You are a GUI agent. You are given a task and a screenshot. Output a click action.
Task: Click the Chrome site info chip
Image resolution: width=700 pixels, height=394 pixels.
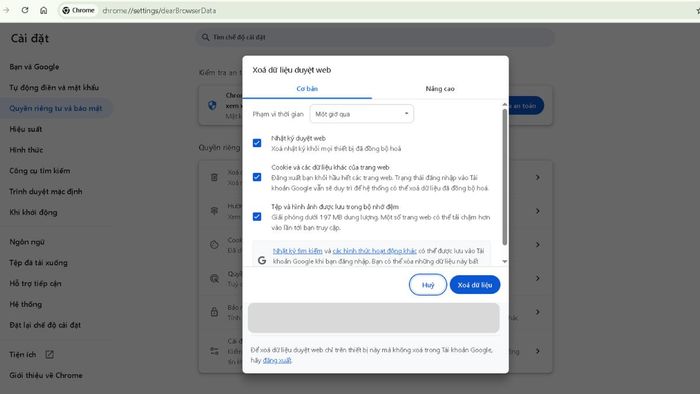79,10
